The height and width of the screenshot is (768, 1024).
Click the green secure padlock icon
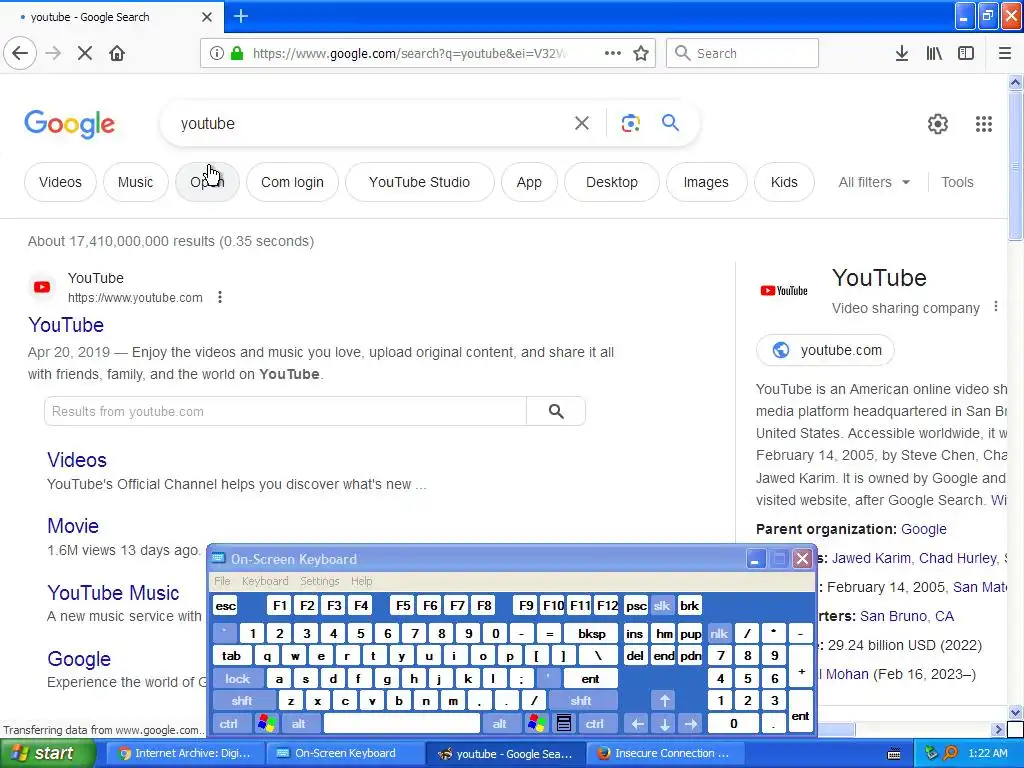[x=237, y=53]
